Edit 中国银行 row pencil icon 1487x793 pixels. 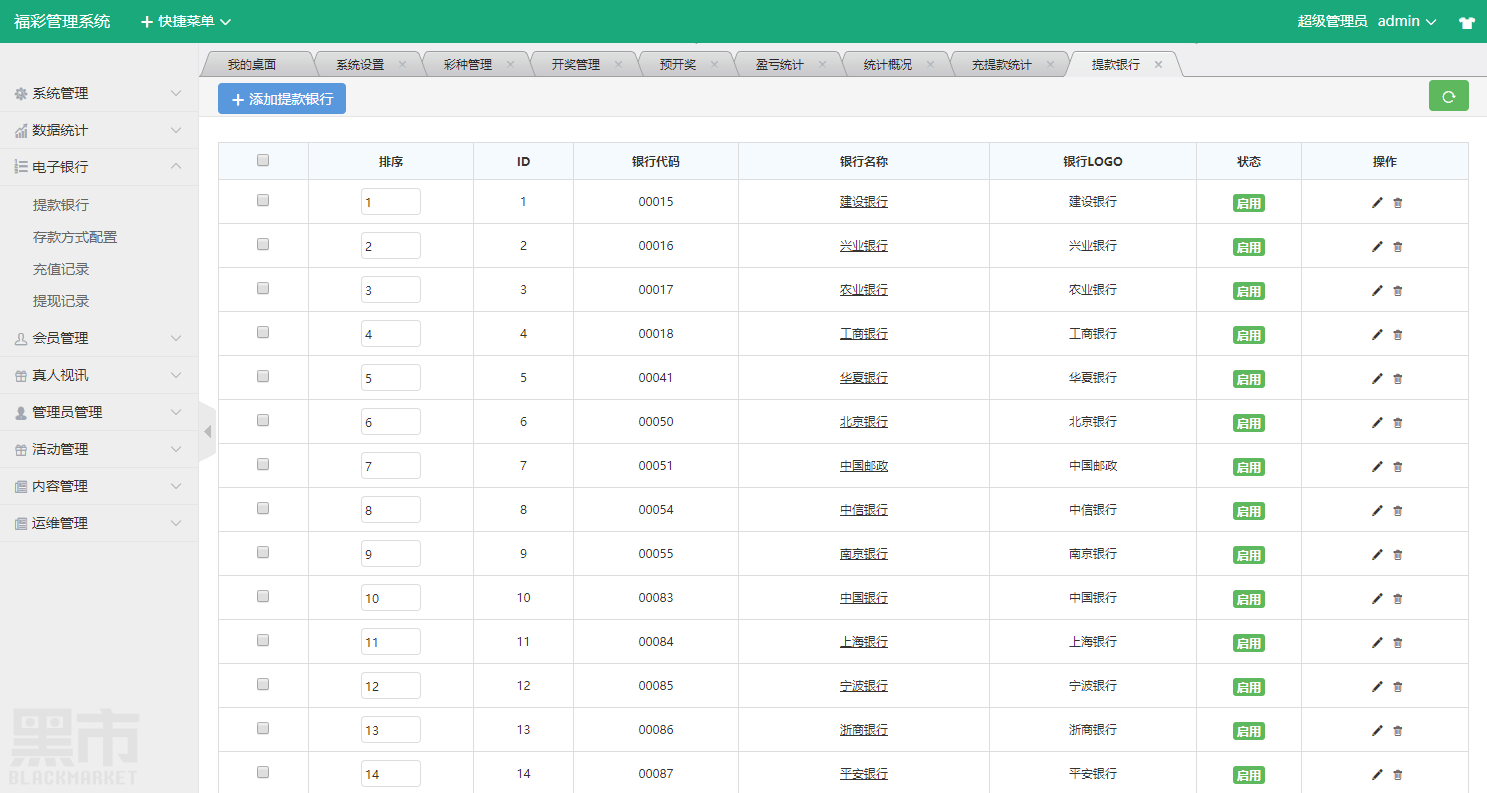pos(1377,599)
